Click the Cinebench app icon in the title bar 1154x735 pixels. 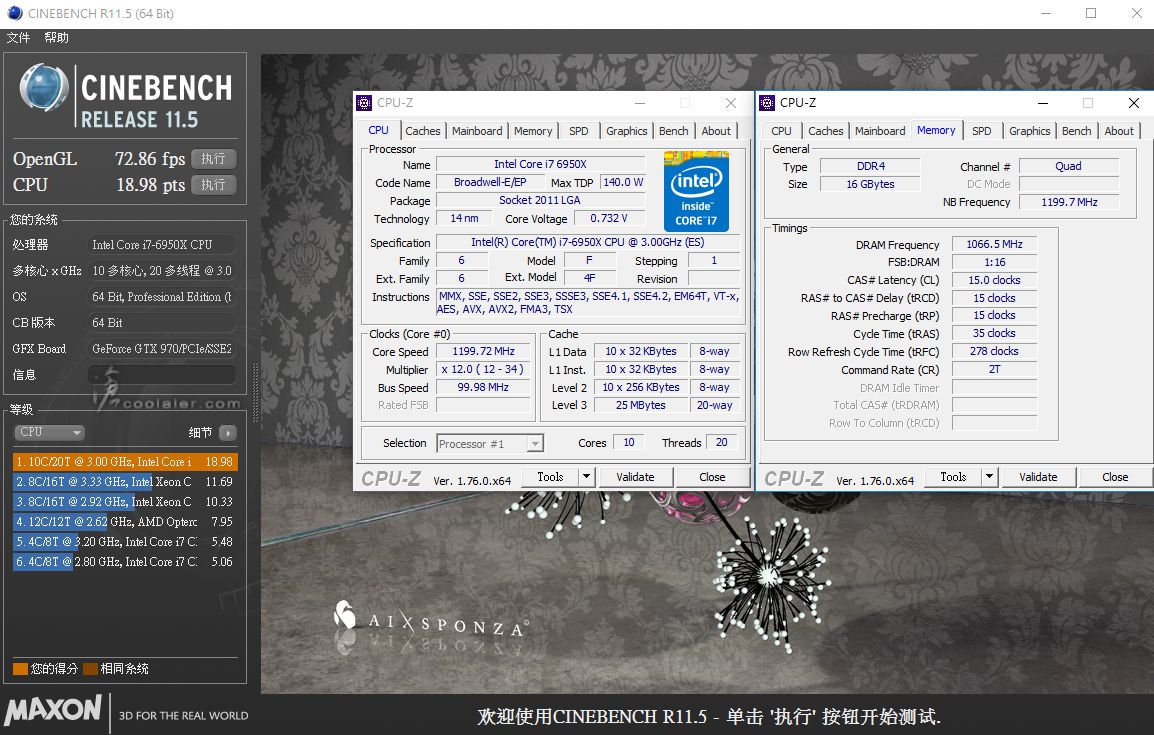(x=14, y=13)
